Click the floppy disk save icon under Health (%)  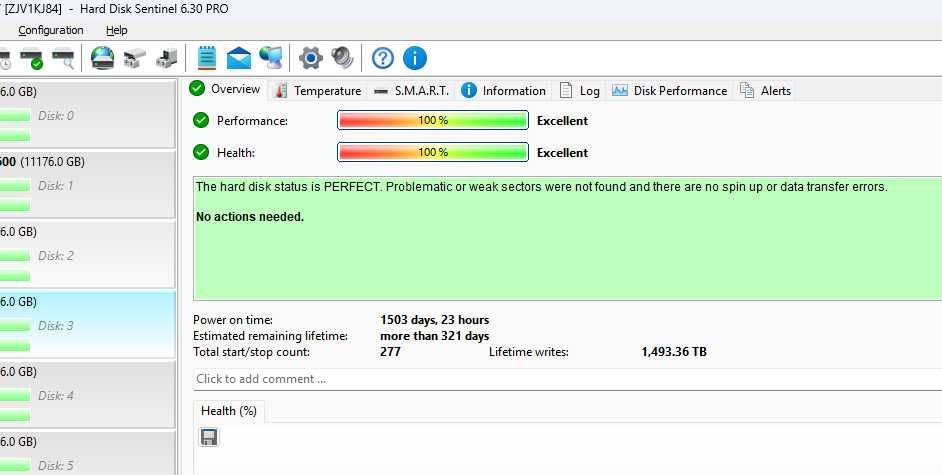point(209,437)
